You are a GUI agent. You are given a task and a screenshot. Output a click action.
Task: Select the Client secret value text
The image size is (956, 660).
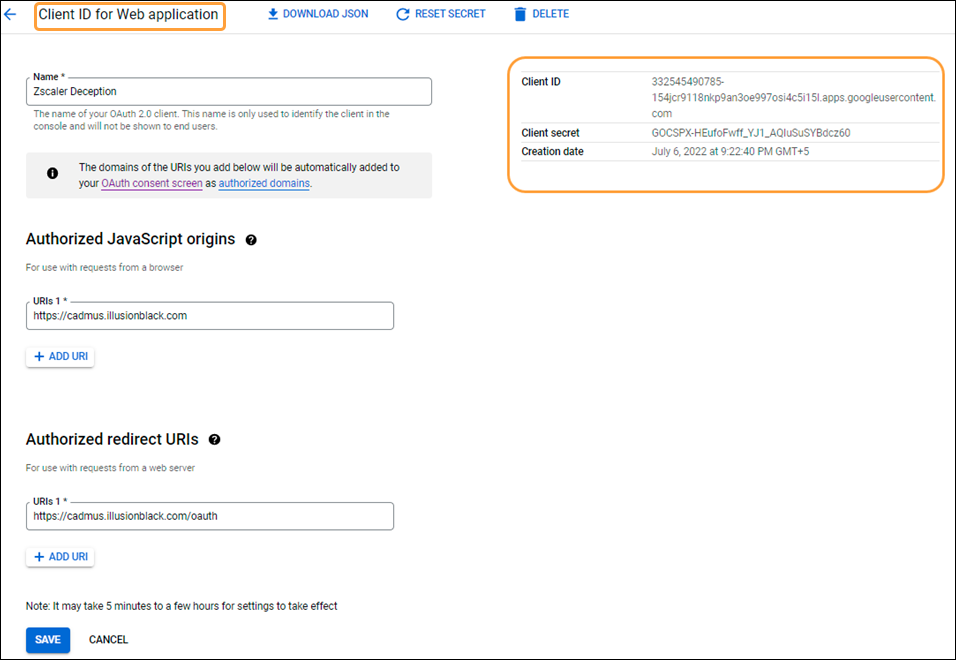(x=750, y=133)
